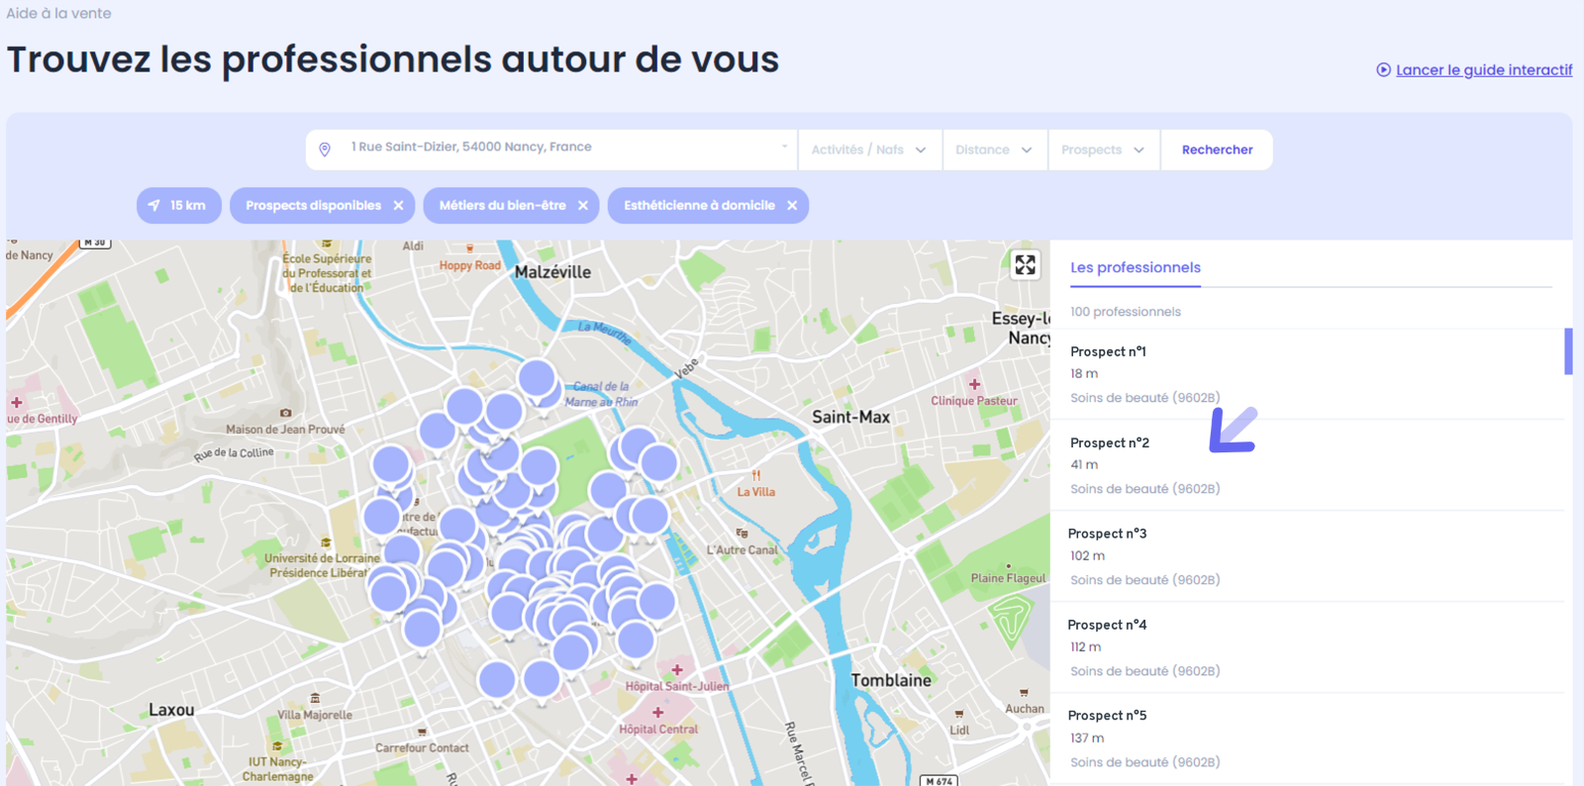
Task: Select Prospect n°5 at 137 m
Action: coord(1307,738)
